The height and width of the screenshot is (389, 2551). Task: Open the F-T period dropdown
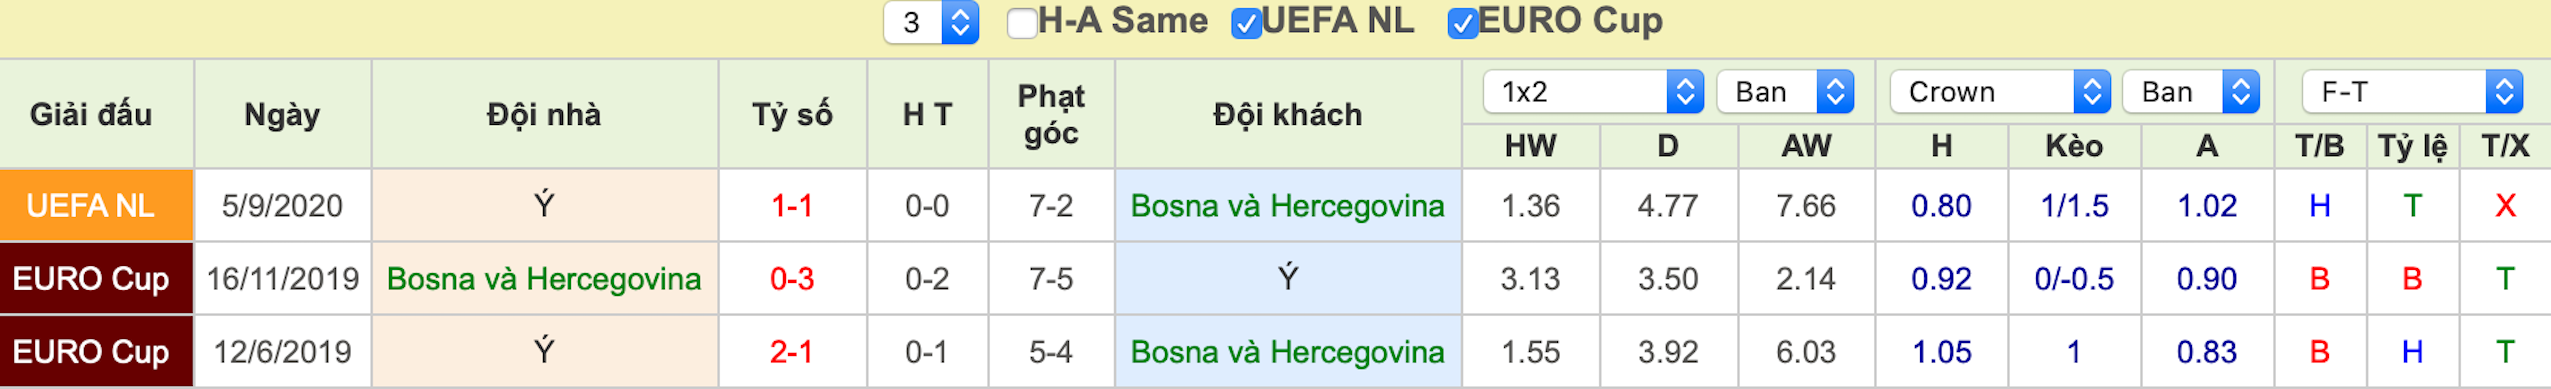click(2412, 92)
